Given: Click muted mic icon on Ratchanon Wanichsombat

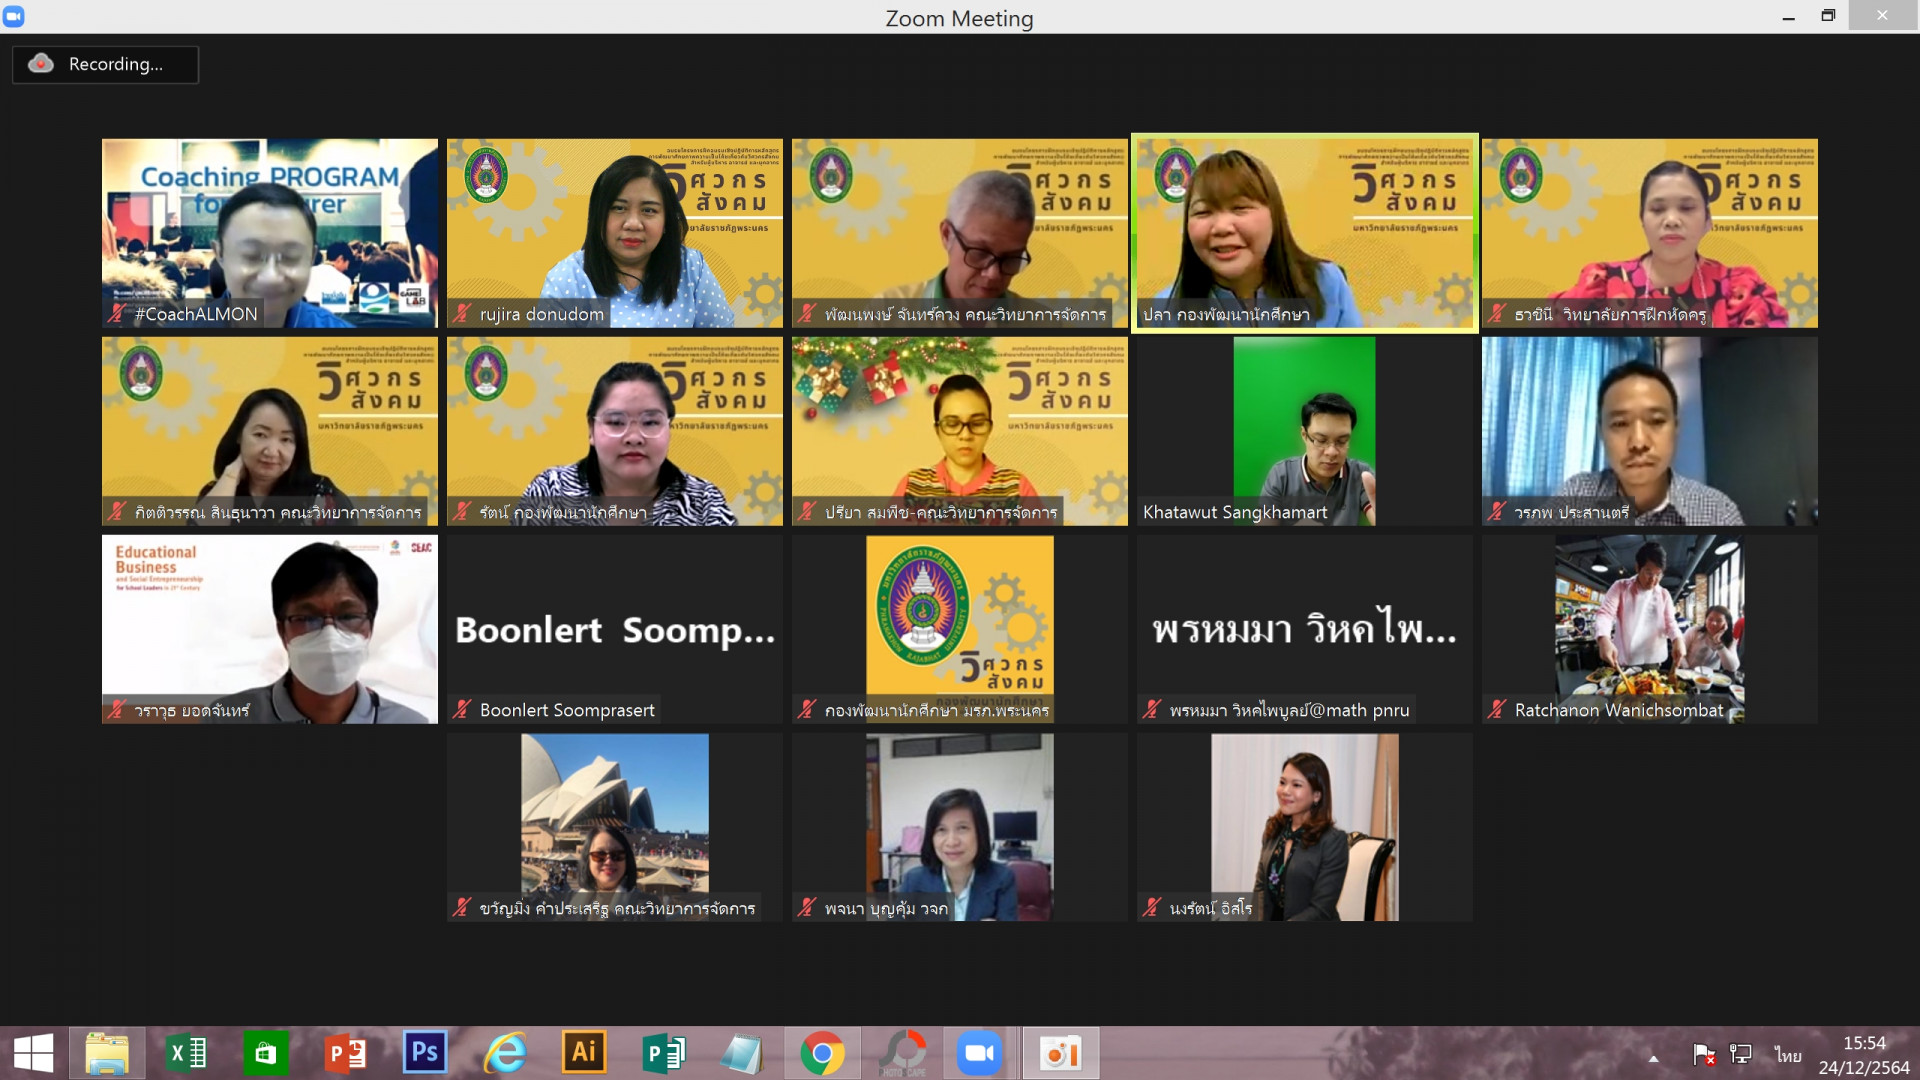Looking at the screenshot, I should [1496, 710].
